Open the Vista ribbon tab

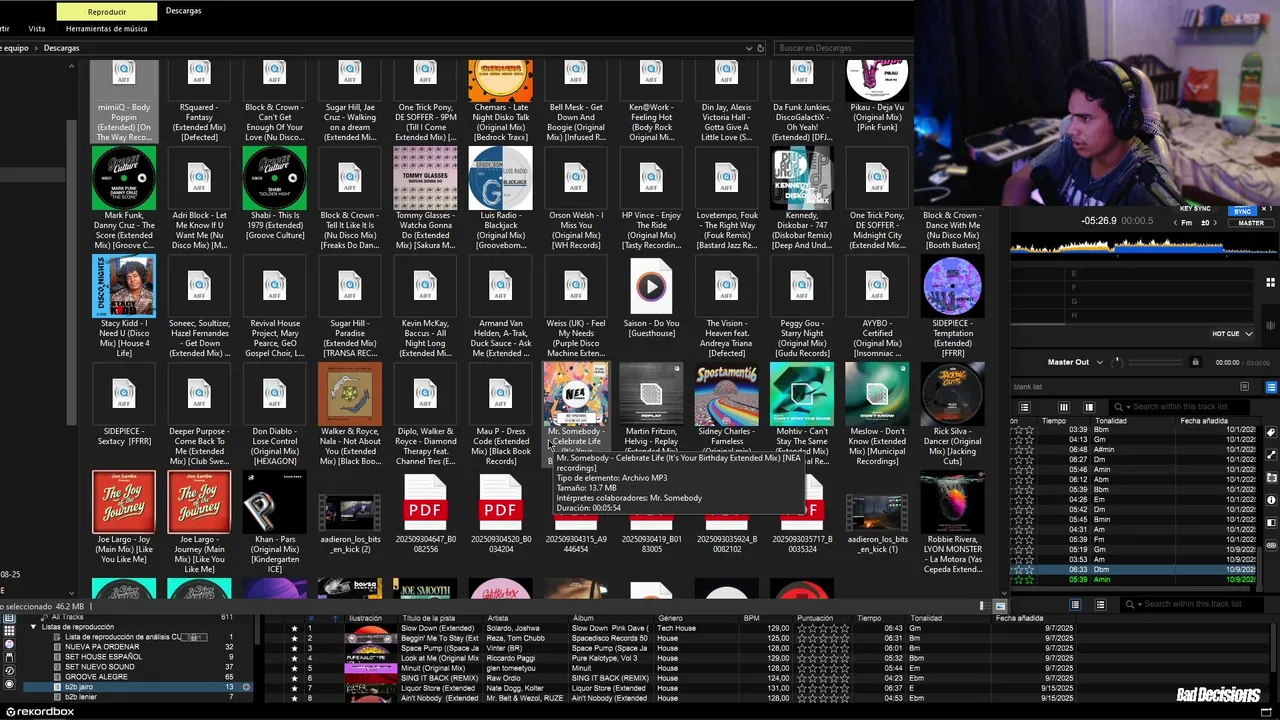point(37,29)
